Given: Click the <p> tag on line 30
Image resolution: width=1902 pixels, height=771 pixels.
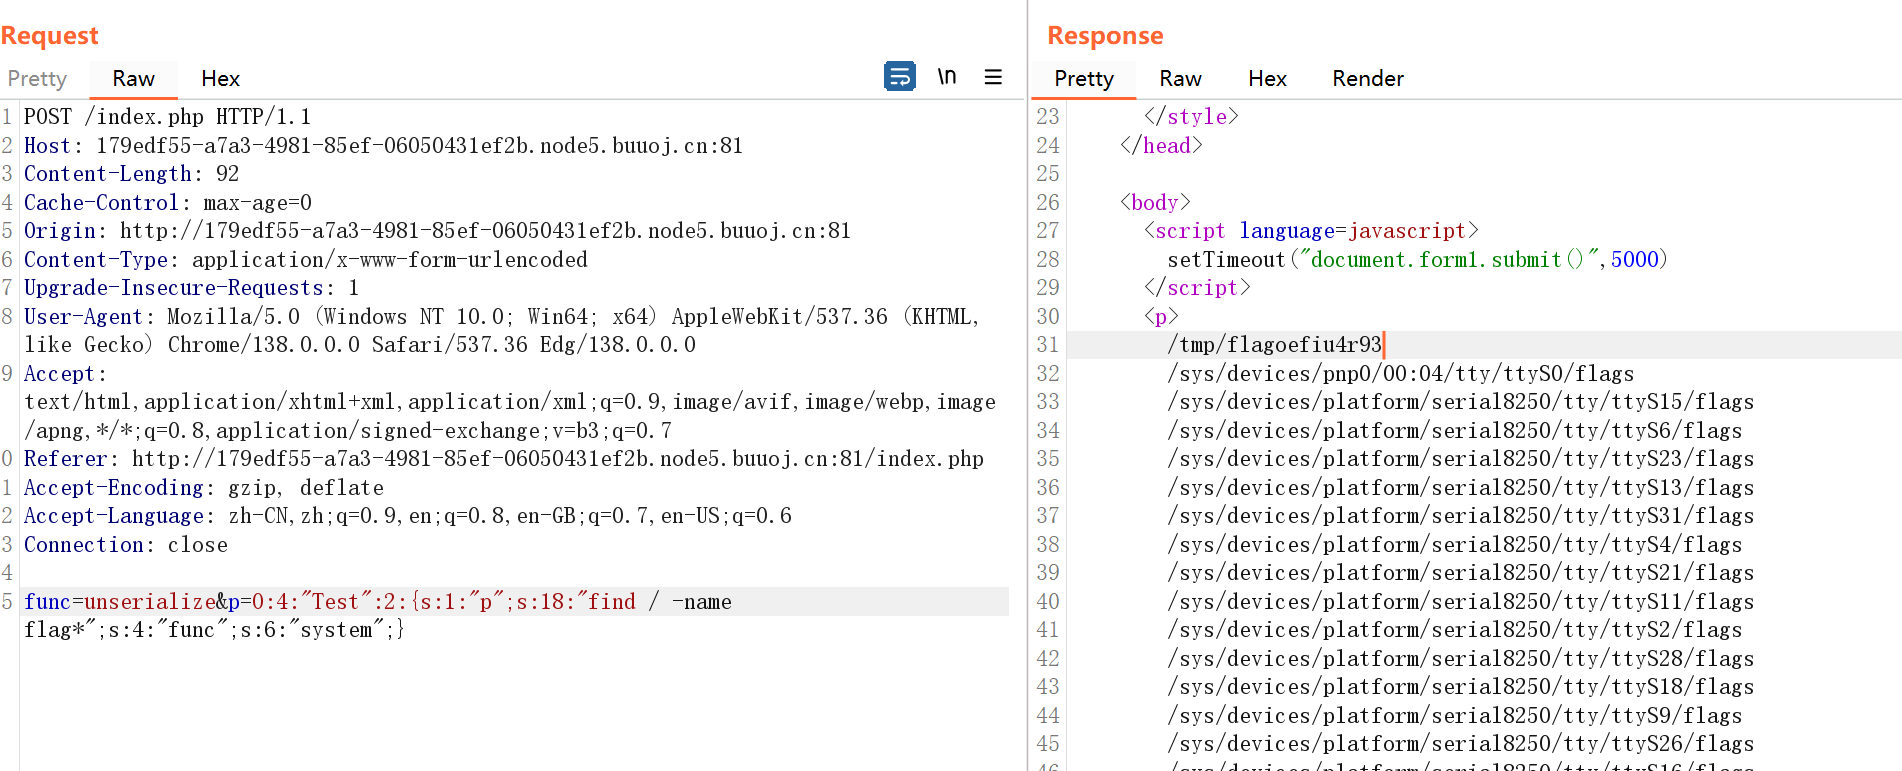Looking at the screenshot, I should point(1161,317).
